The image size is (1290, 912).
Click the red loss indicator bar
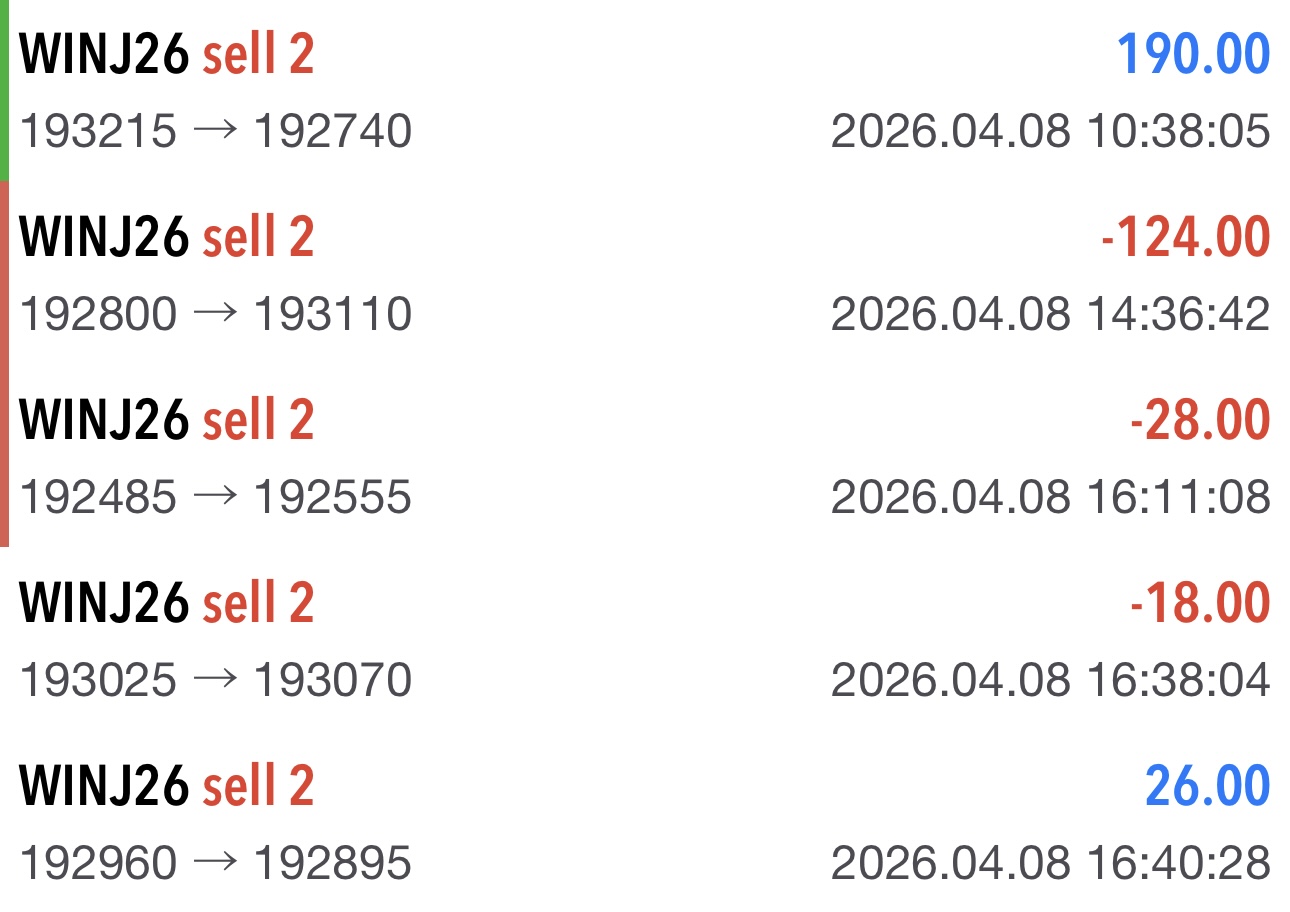point(4,363)
